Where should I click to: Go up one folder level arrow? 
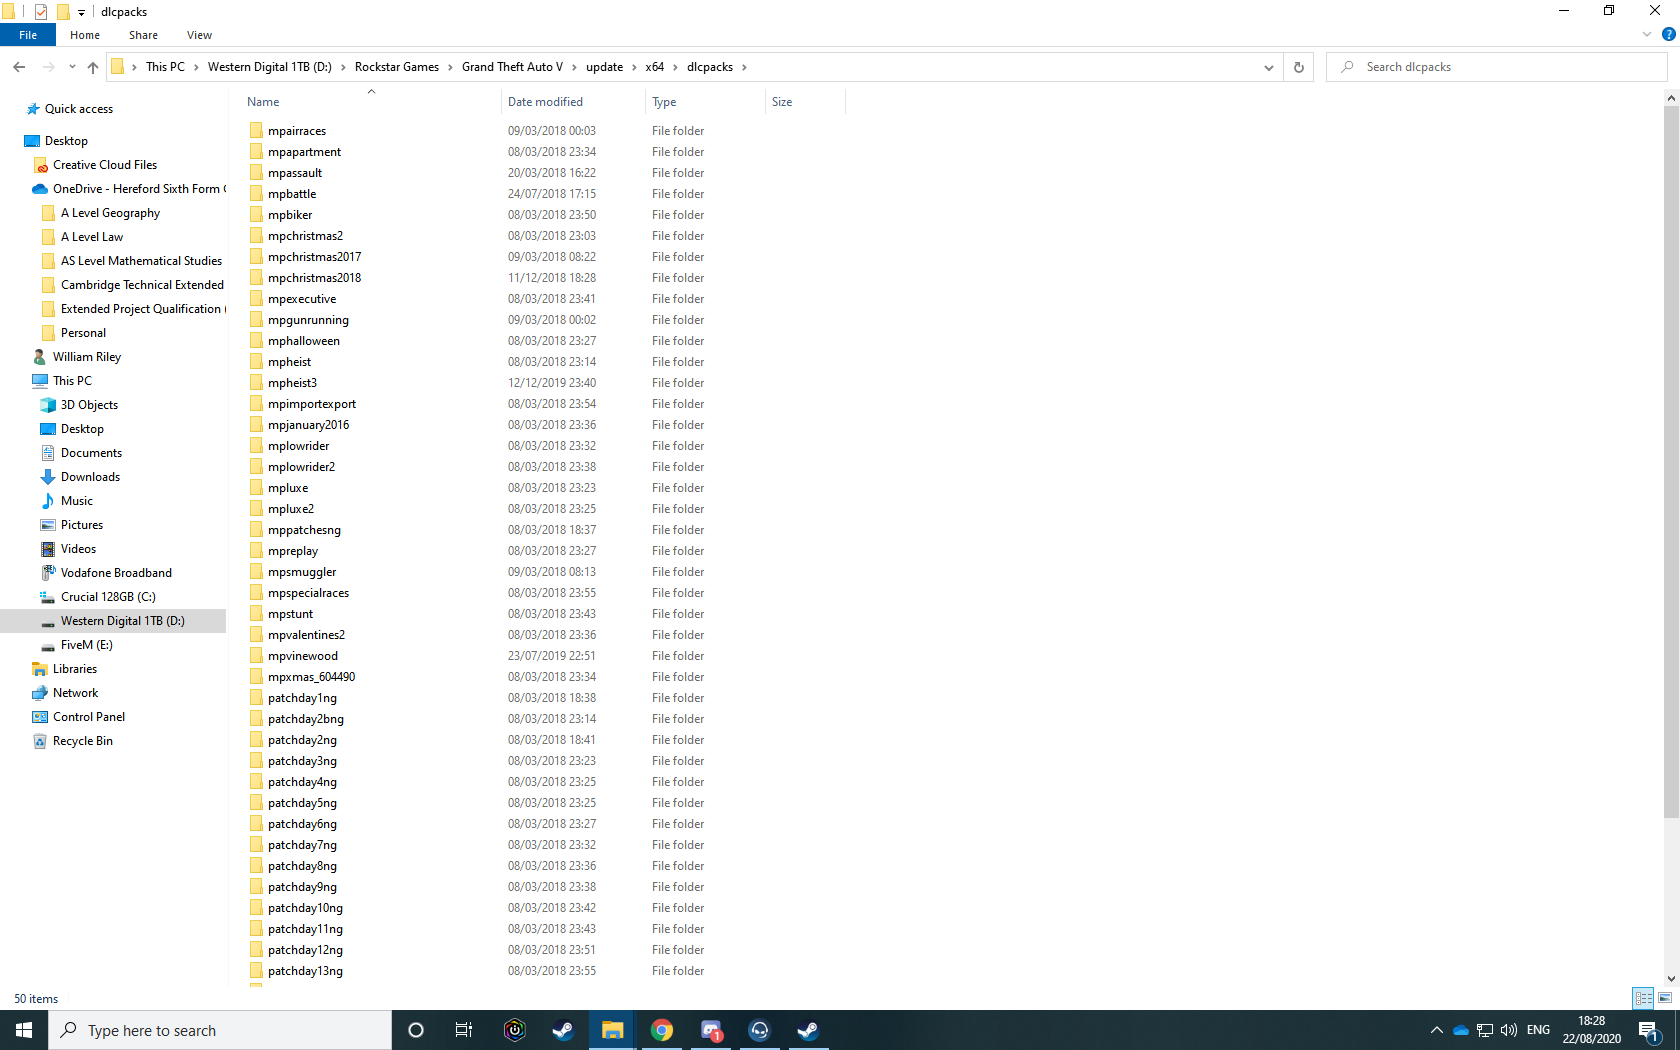click(x=93, y=67)
